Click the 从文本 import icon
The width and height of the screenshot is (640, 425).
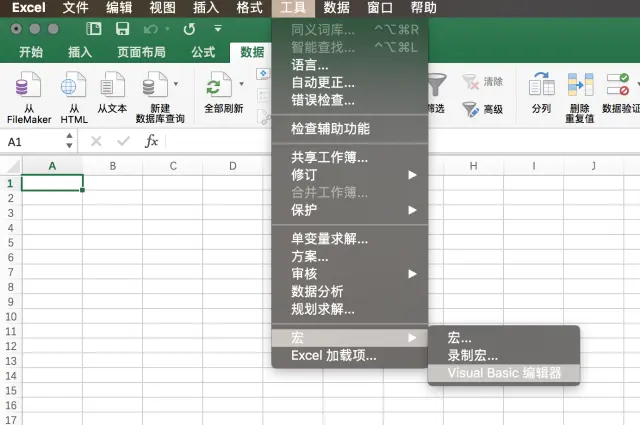click(x=112, y=85)
